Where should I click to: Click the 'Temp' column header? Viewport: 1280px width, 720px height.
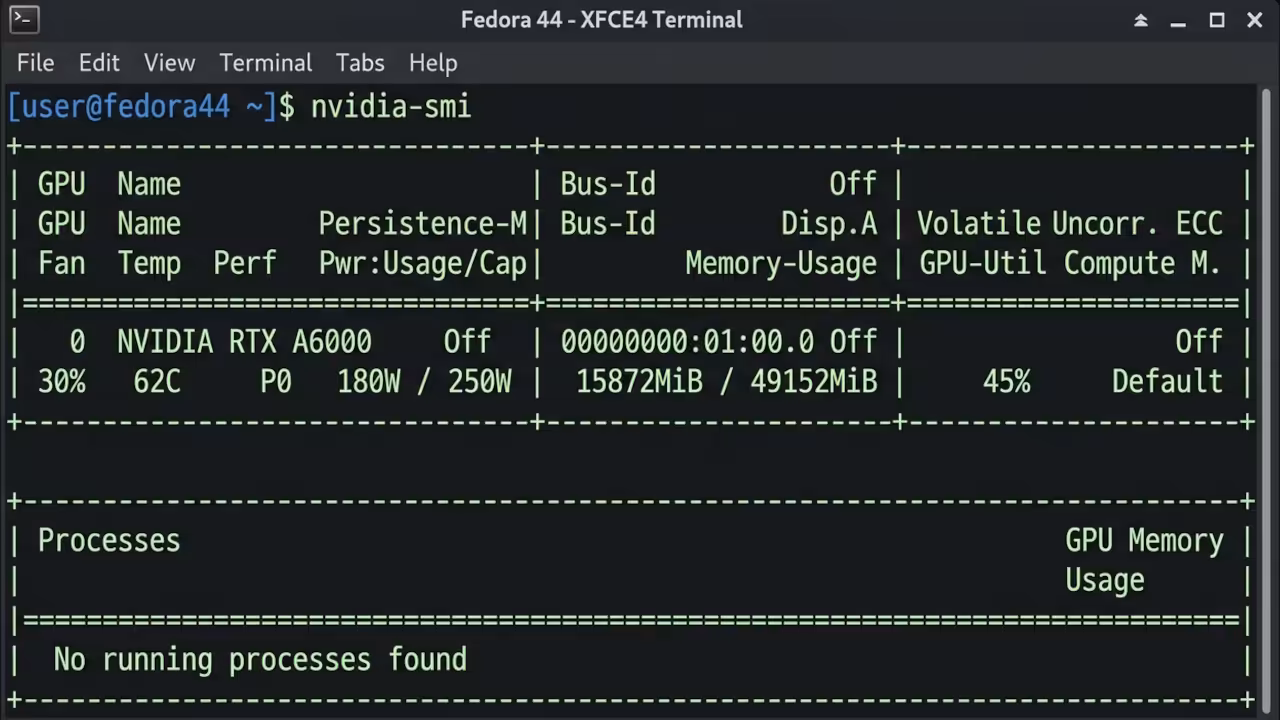tap(149, 264)
